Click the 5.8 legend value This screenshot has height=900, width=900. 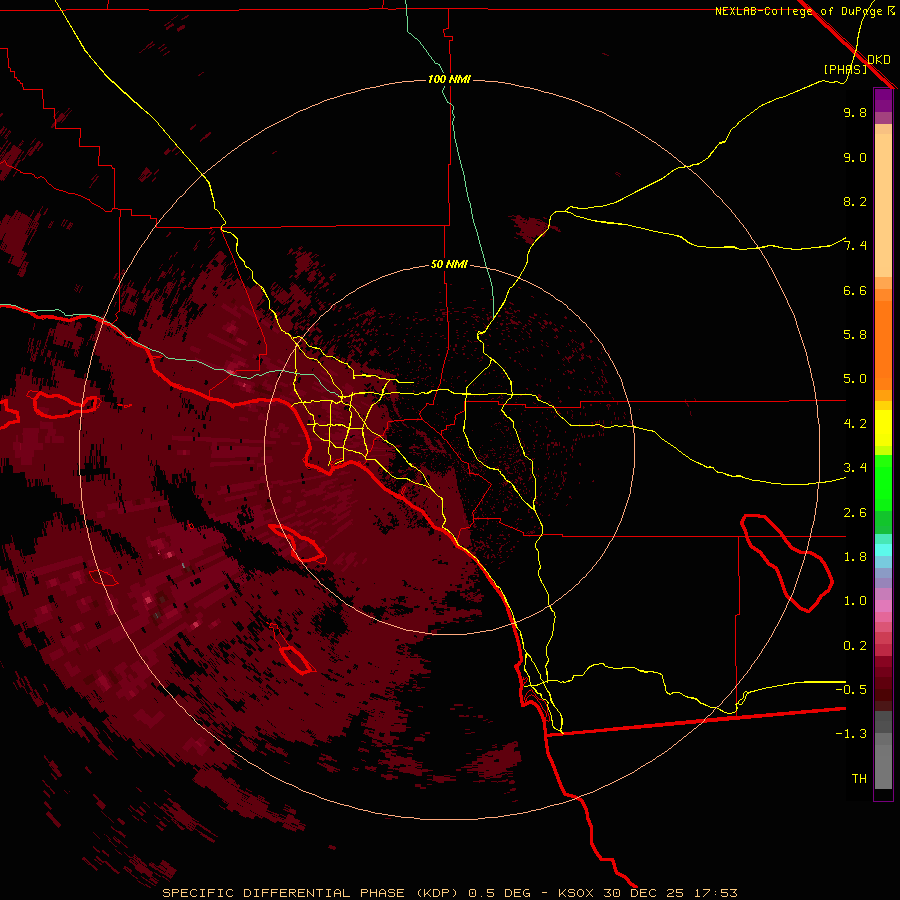click(x=855, y=335)
